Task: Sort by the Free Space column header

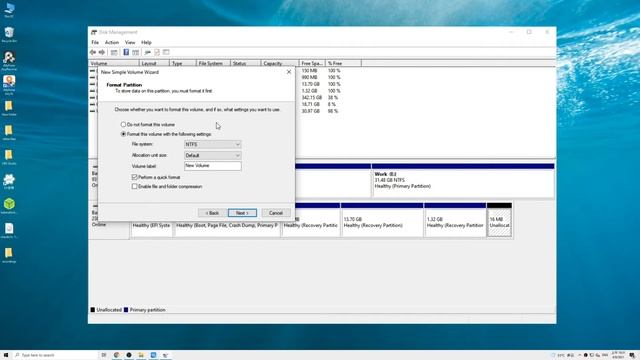Action: 312,63
